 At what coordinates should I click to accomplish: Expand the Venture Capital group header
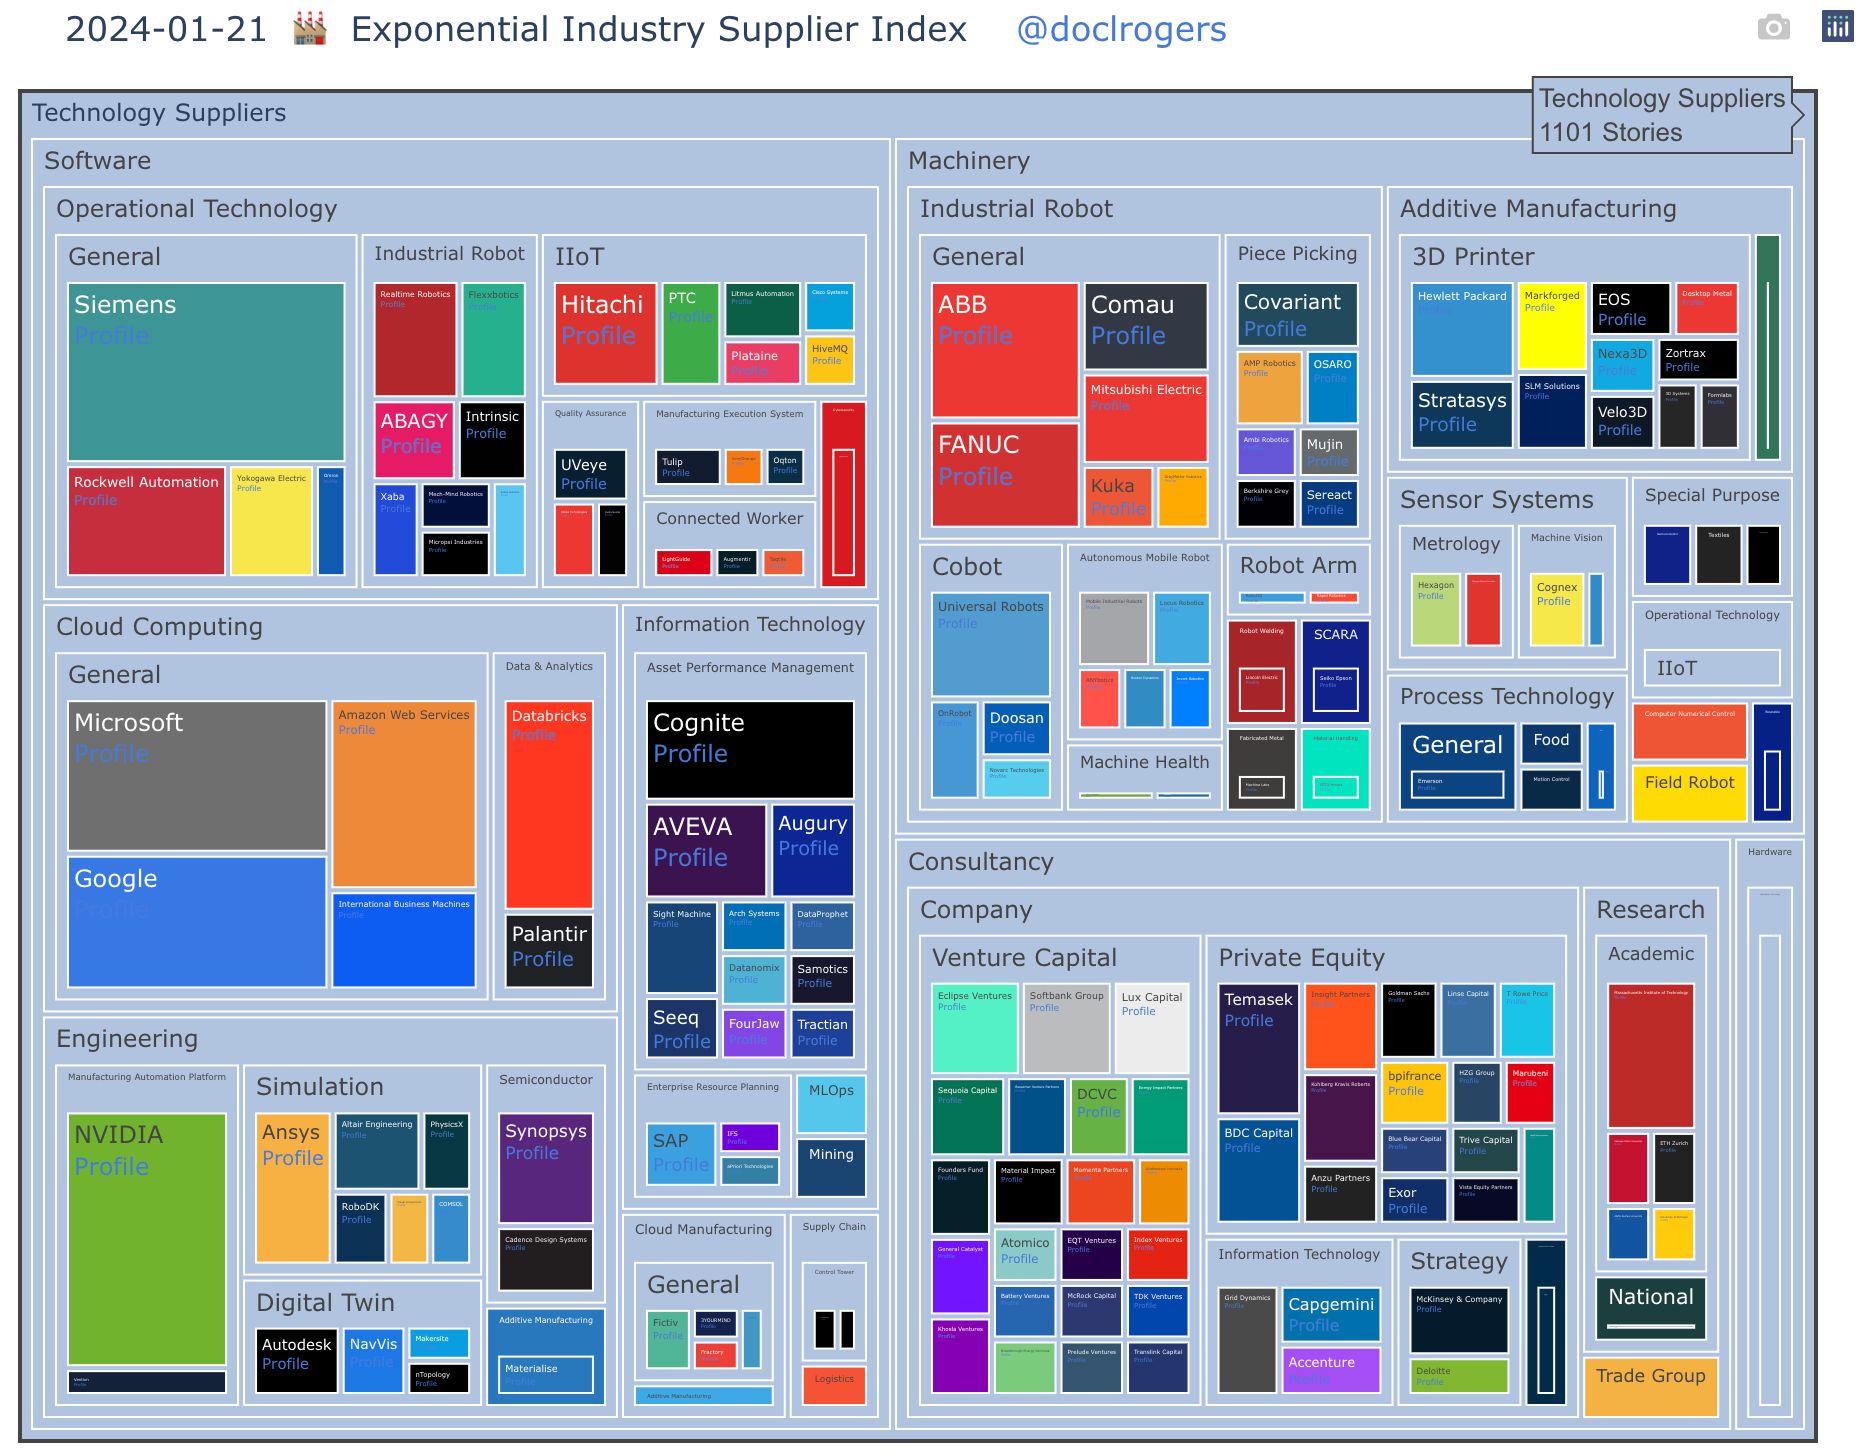(x=1024, y=958)
